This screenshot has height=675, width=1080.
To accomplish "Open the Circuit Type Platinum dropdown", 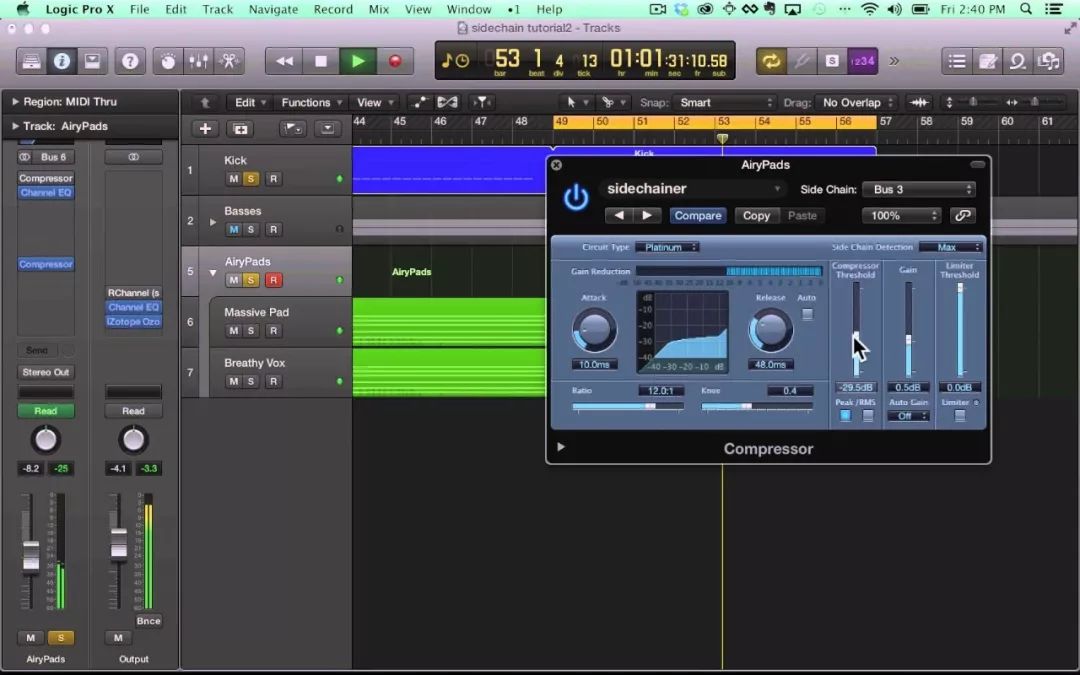I will coord(667,247).
